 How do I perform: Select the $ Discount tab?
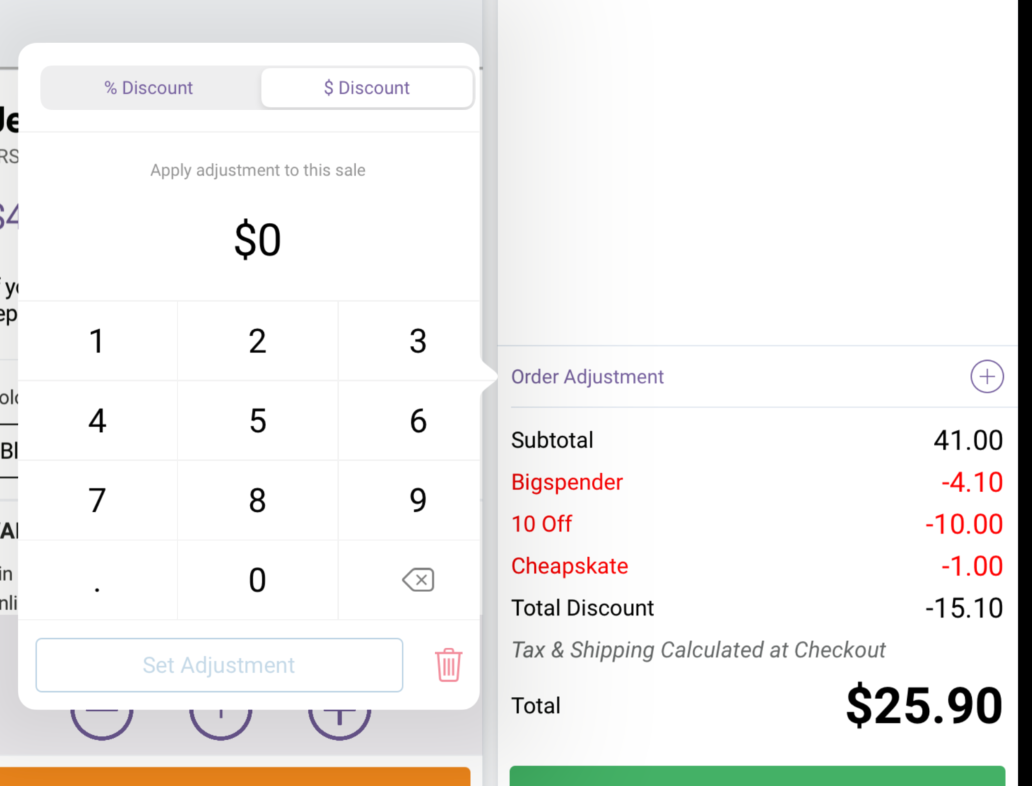[367, 88]
